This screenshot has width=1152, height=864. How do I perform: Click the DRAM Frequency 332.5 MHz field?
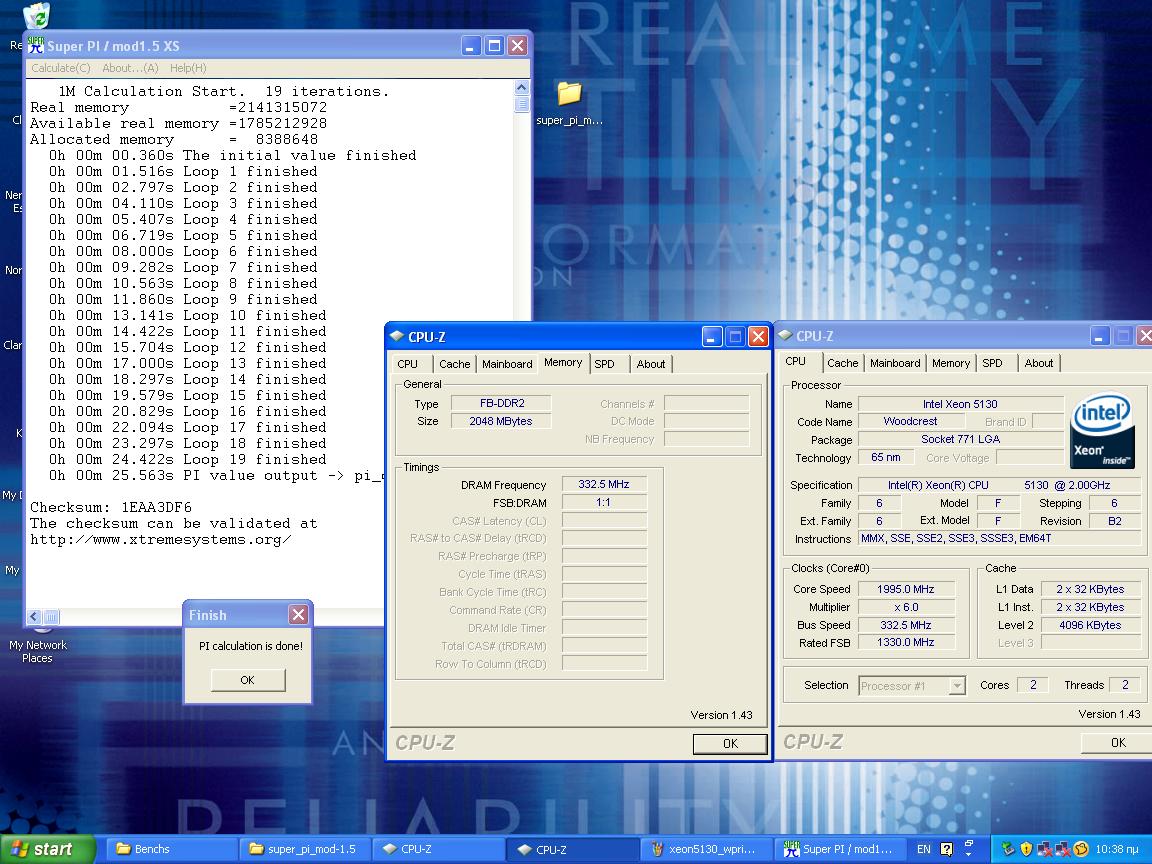(x=604, y=484)
